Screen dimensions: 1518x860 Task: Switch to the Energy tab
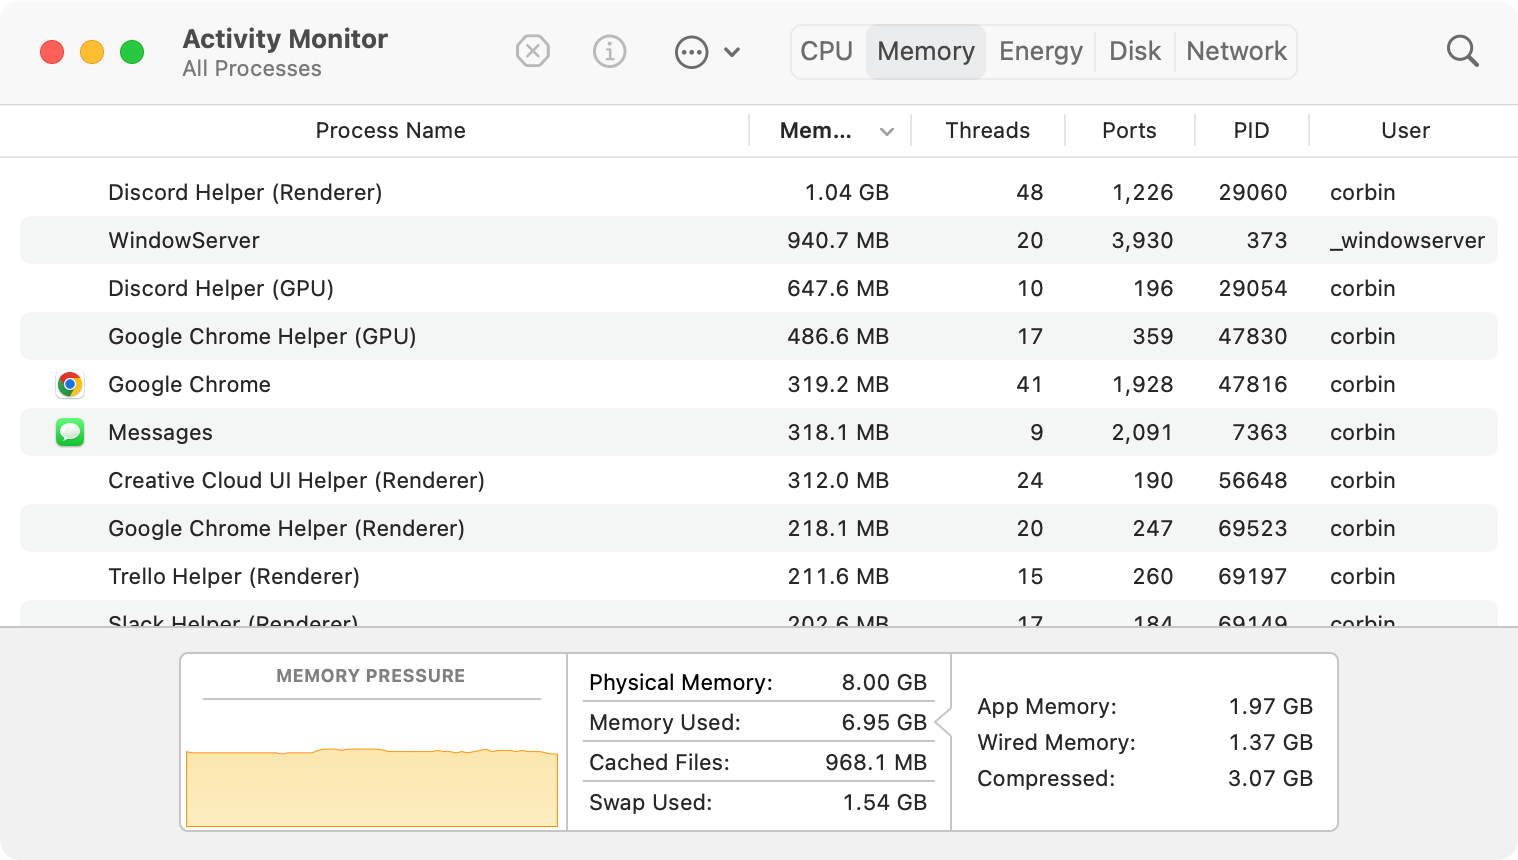(x=1040, y=51)
